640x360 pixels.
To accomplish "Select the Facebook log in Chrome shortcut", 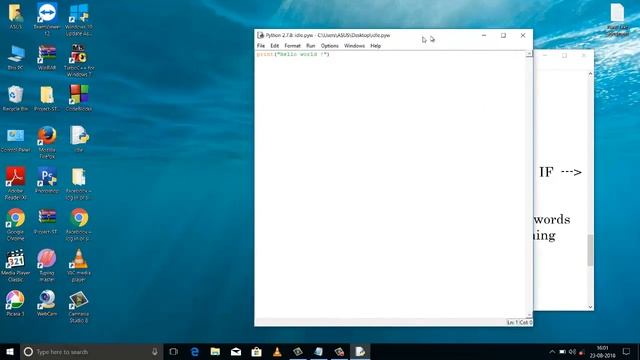I will [79, 224].
